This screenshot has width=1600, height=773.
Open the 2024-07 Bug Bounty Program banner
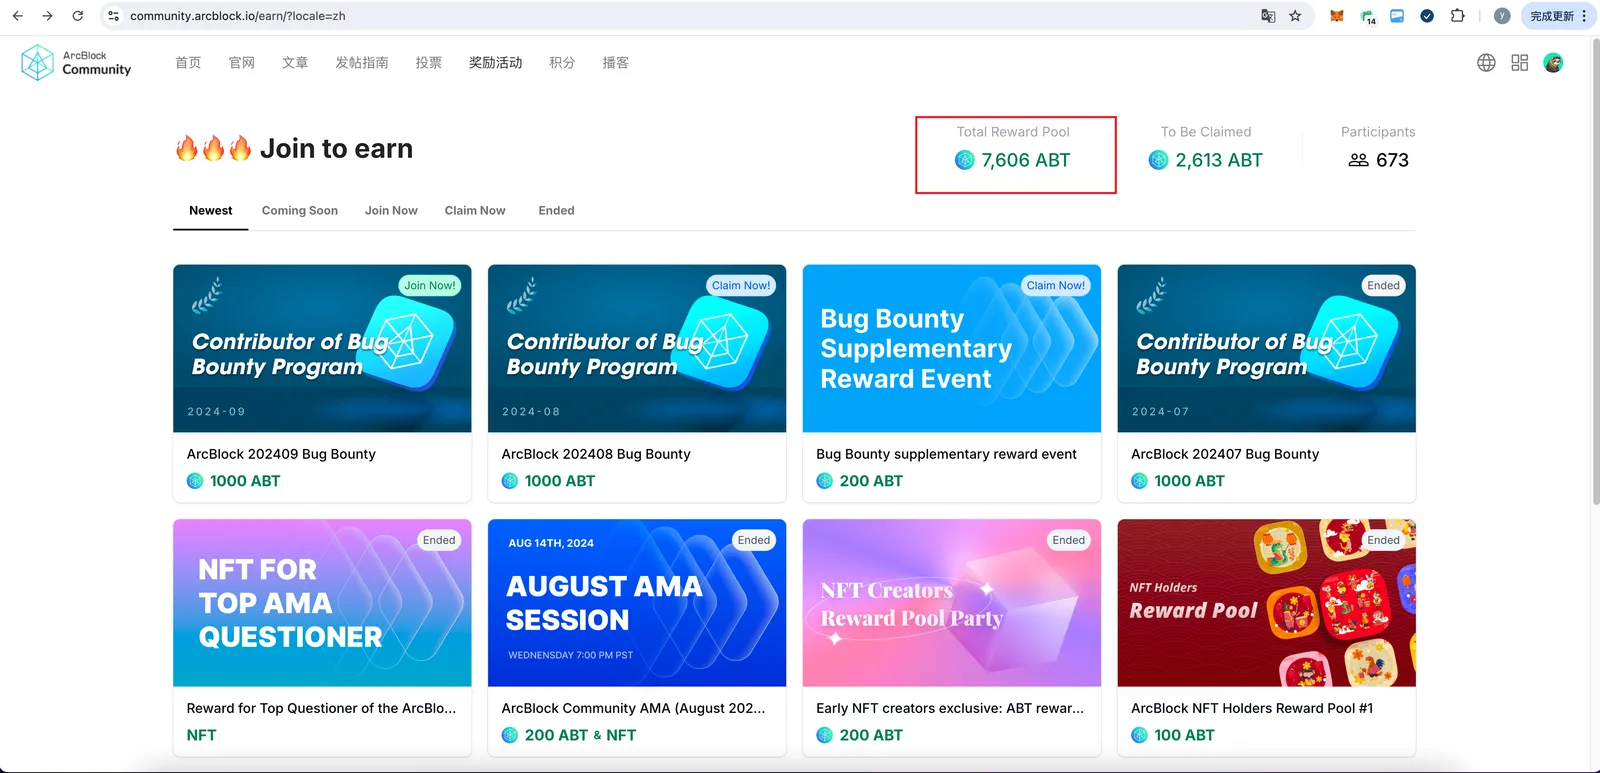[1267, 349]
